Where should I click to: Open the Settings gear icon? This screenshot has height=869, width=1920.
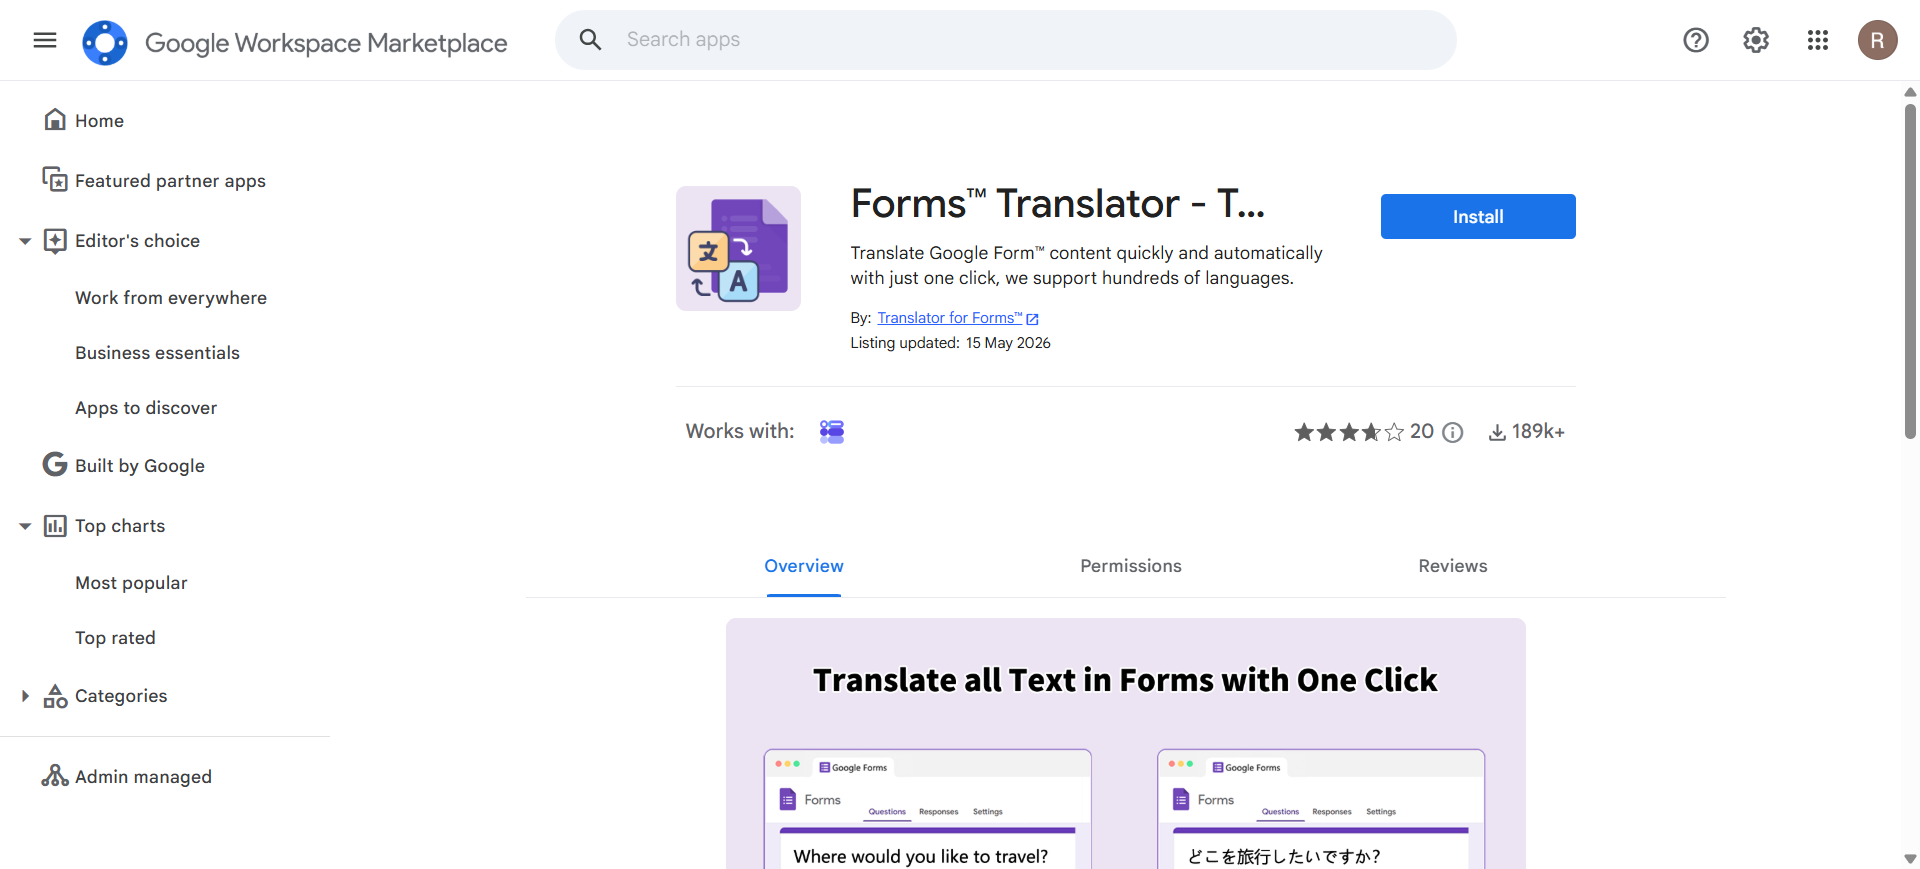[1756, 40]
